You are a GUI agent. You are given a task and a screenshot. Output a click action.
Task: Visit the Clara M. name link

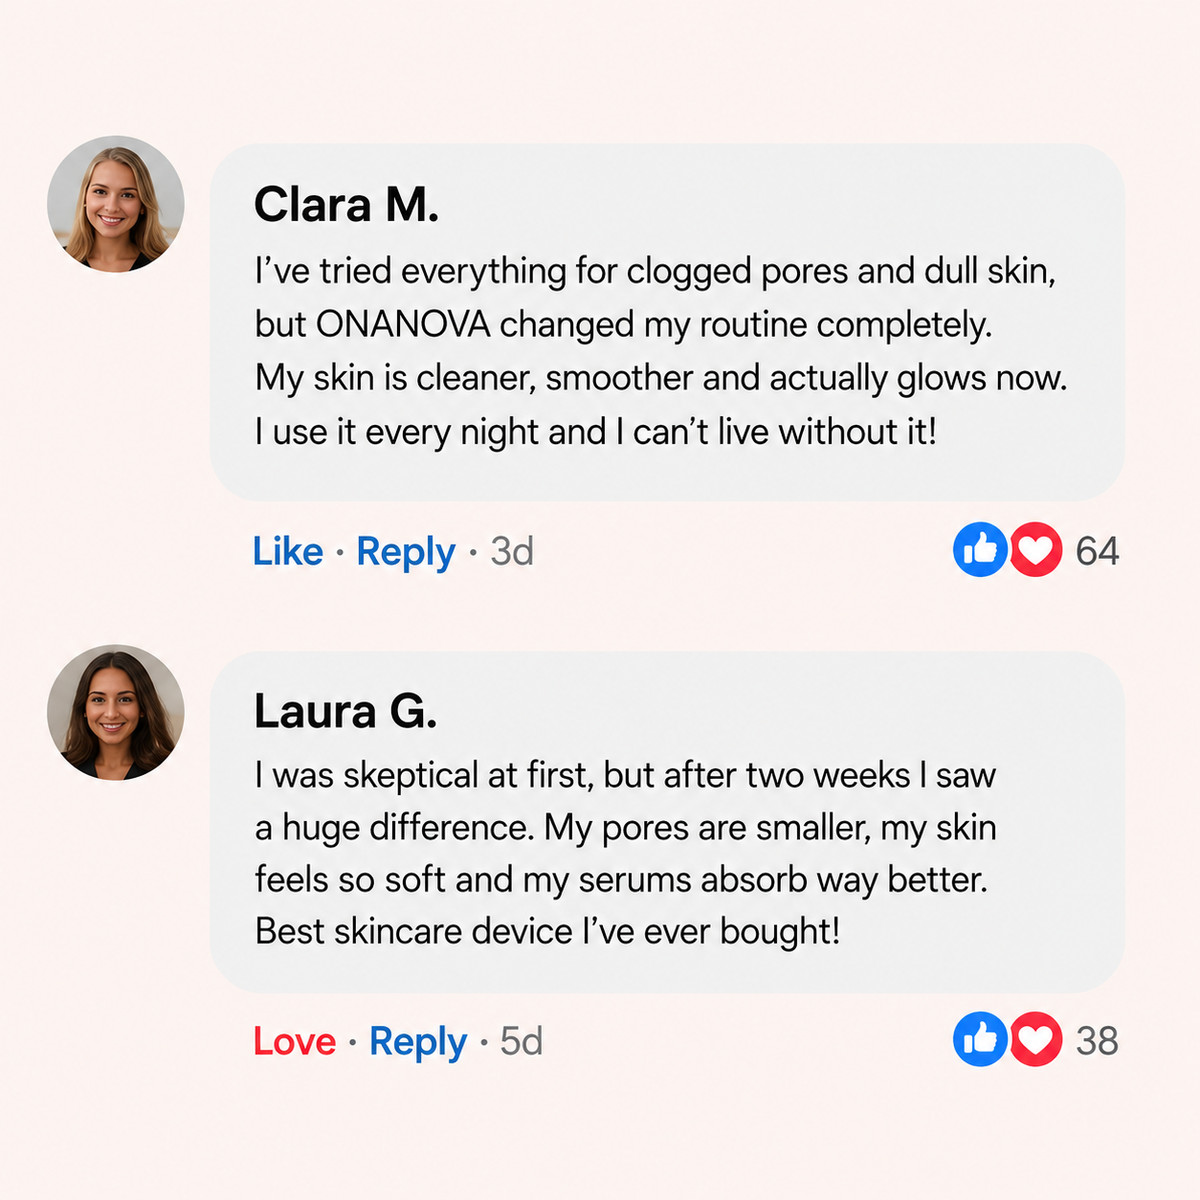346,205
